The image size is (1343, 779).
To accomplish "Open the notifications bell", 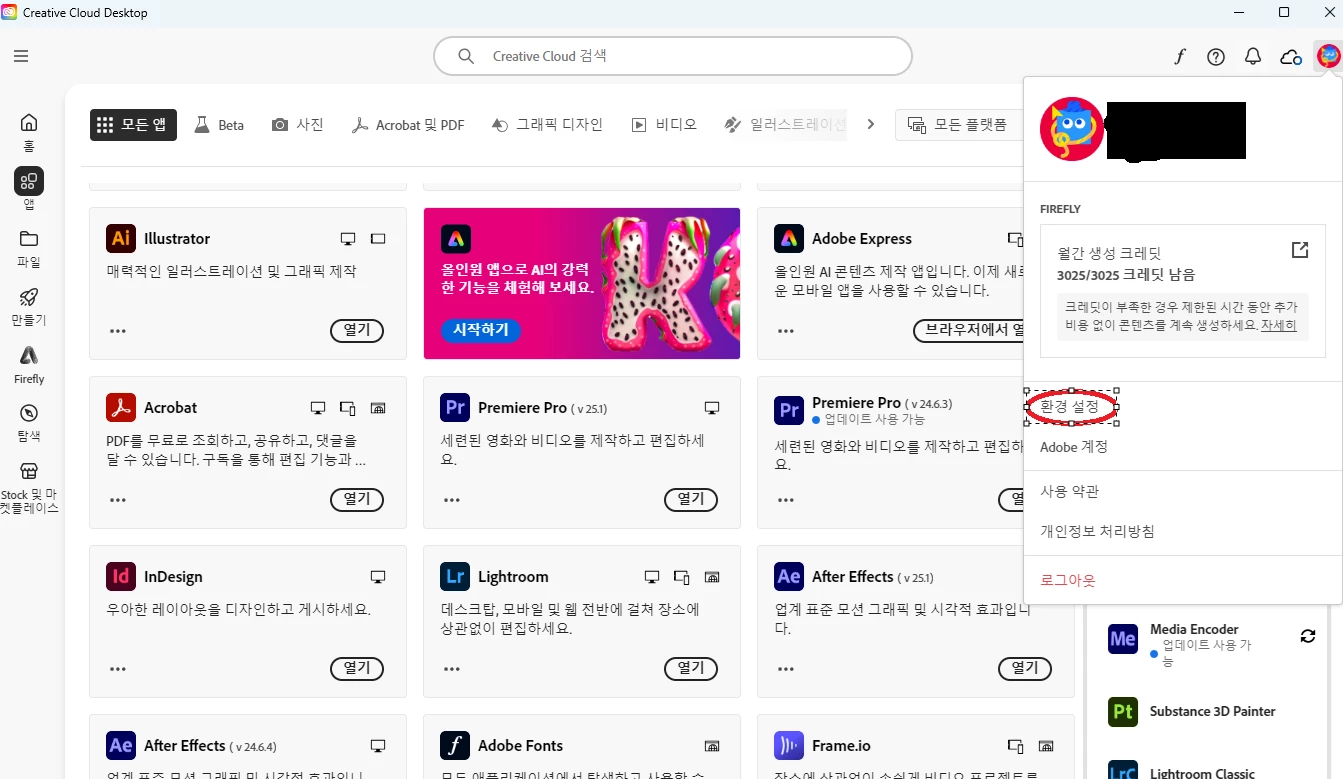I will coord(1253,56).
